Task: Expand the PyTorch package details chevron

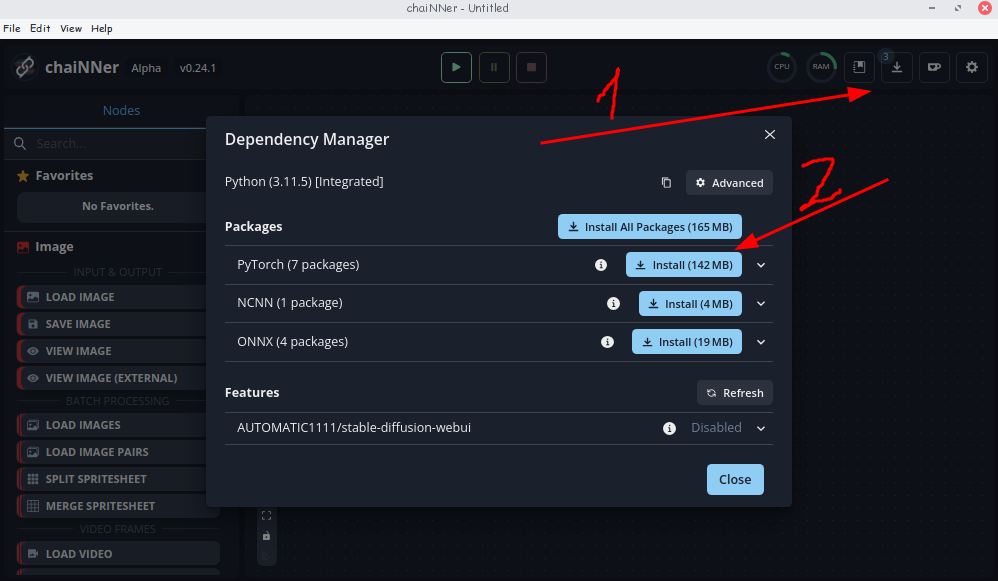Action: [761, 265]
